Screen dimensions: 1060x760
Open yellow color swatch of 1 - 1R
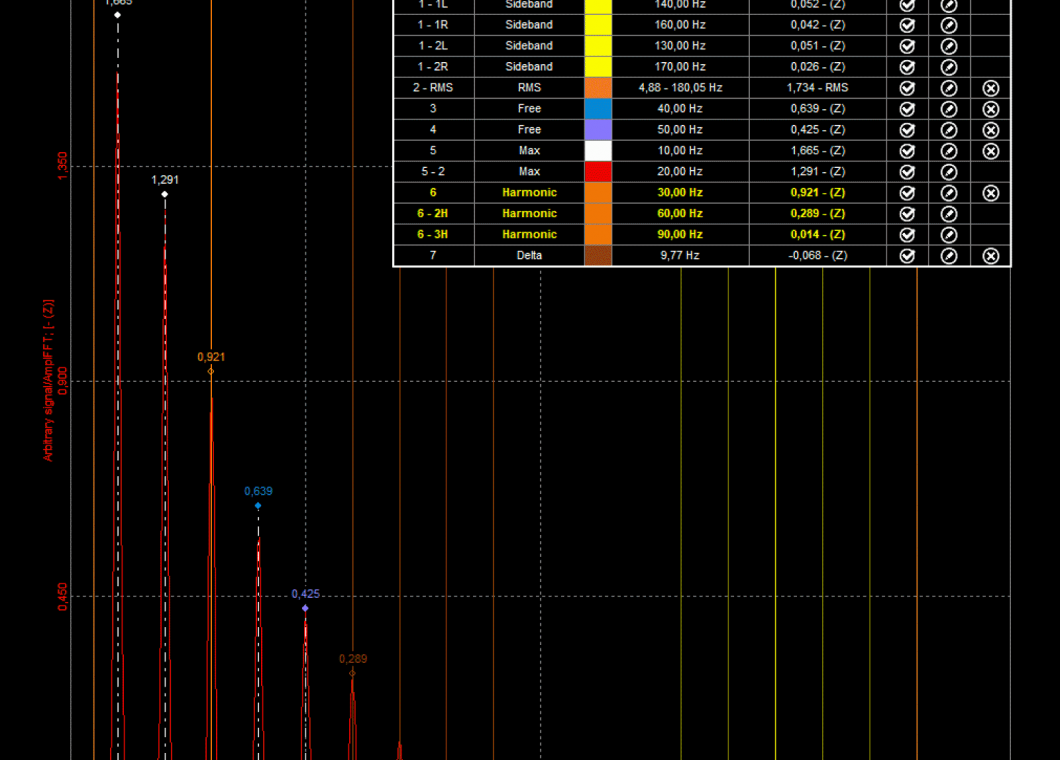598,25
